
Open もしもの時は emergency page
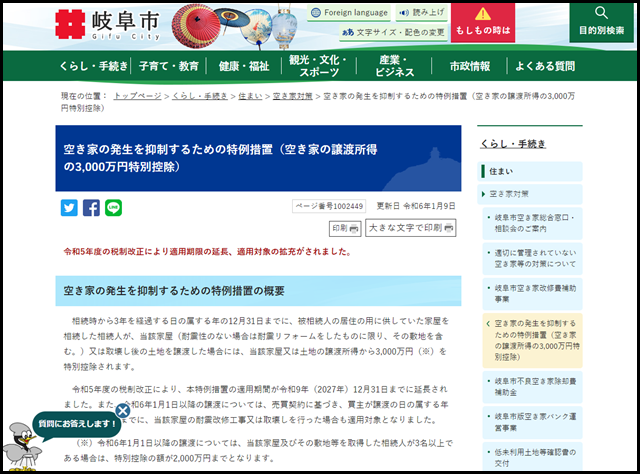[x=483, y=22]
